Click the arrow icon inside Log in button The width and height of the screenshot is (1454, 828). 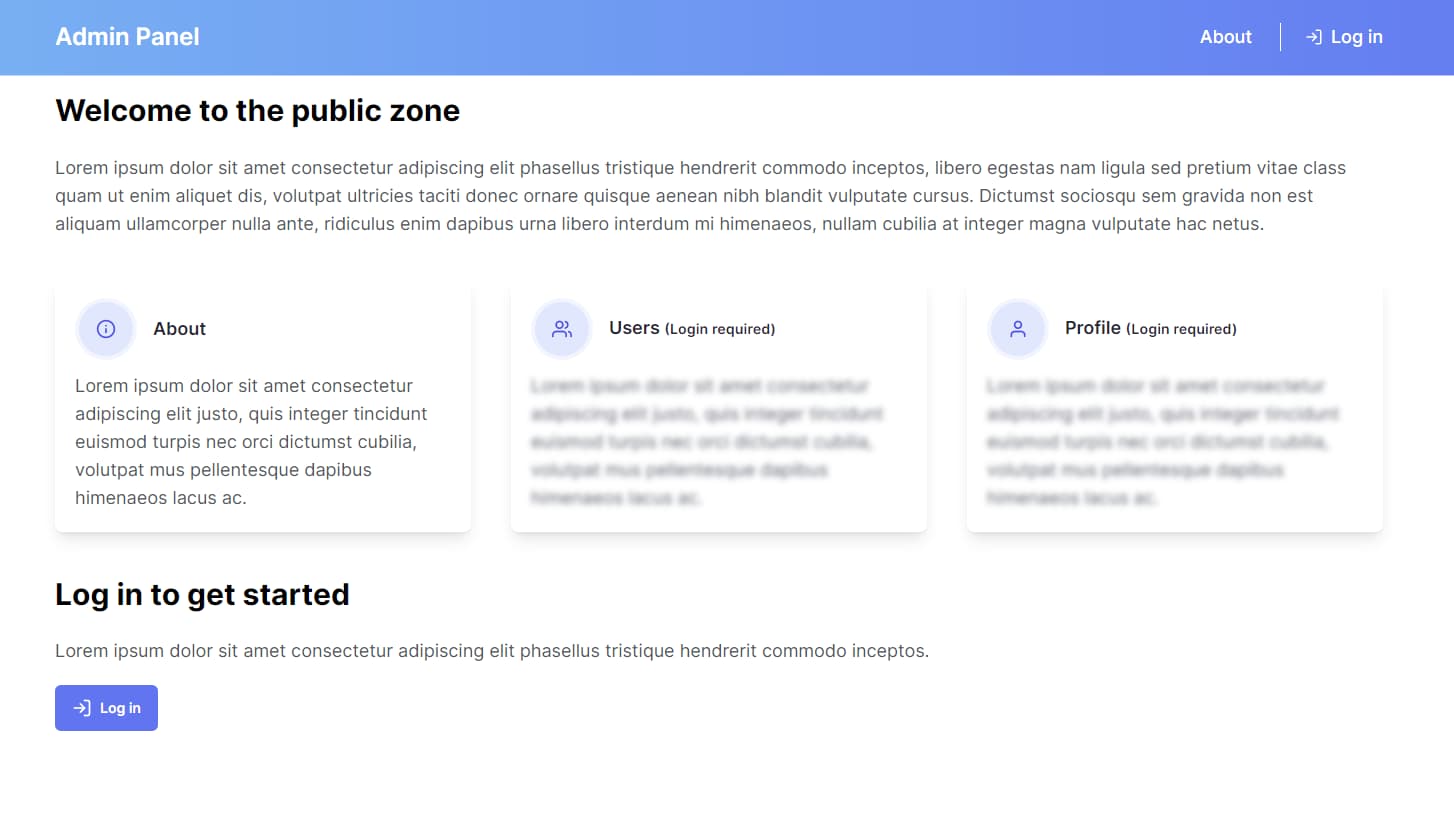pyautogui.click(x=83, y=708)
